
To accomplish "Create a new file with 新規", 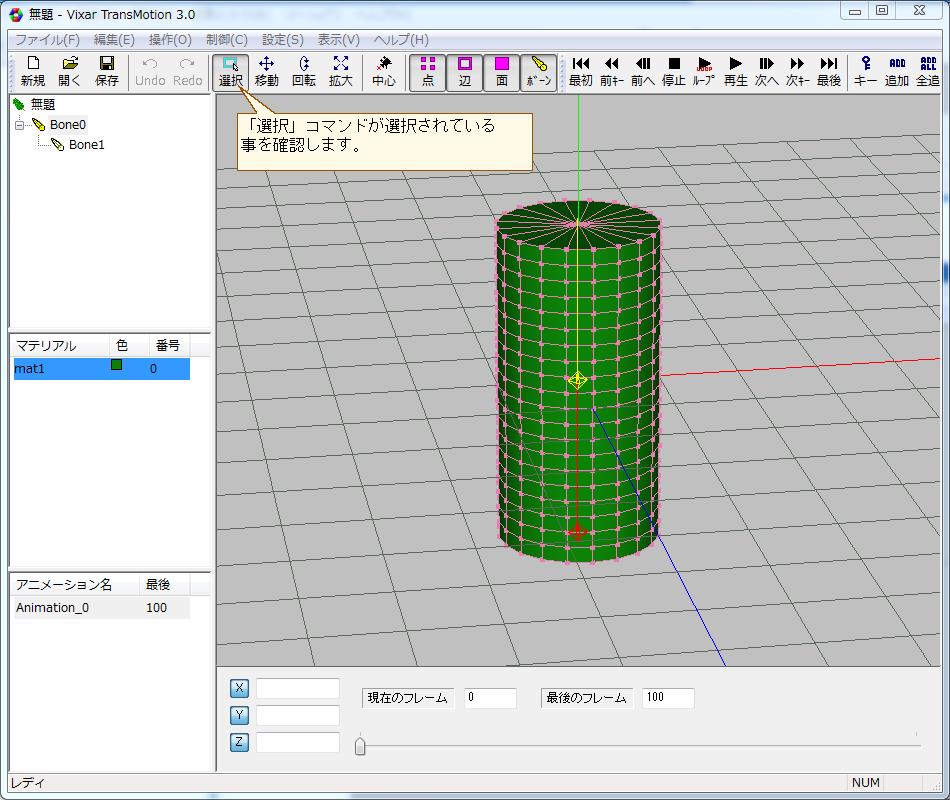I will (32, 71).
